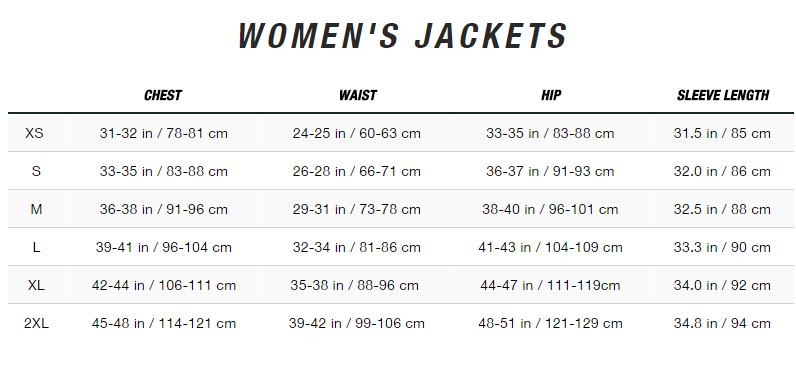Click the M size row label

point(36,210)
